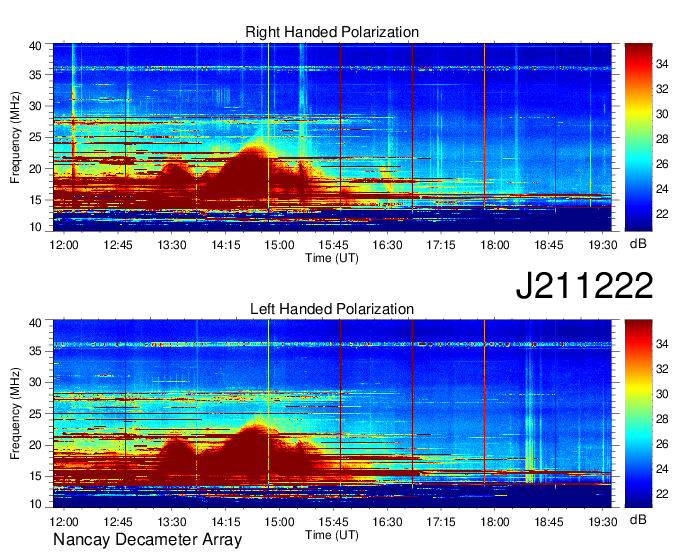Image resolution: width=680 pixels, height=552 pixels.
Task: Click the "Left Handed Polarization" plot title
Action: pos(332,309)
